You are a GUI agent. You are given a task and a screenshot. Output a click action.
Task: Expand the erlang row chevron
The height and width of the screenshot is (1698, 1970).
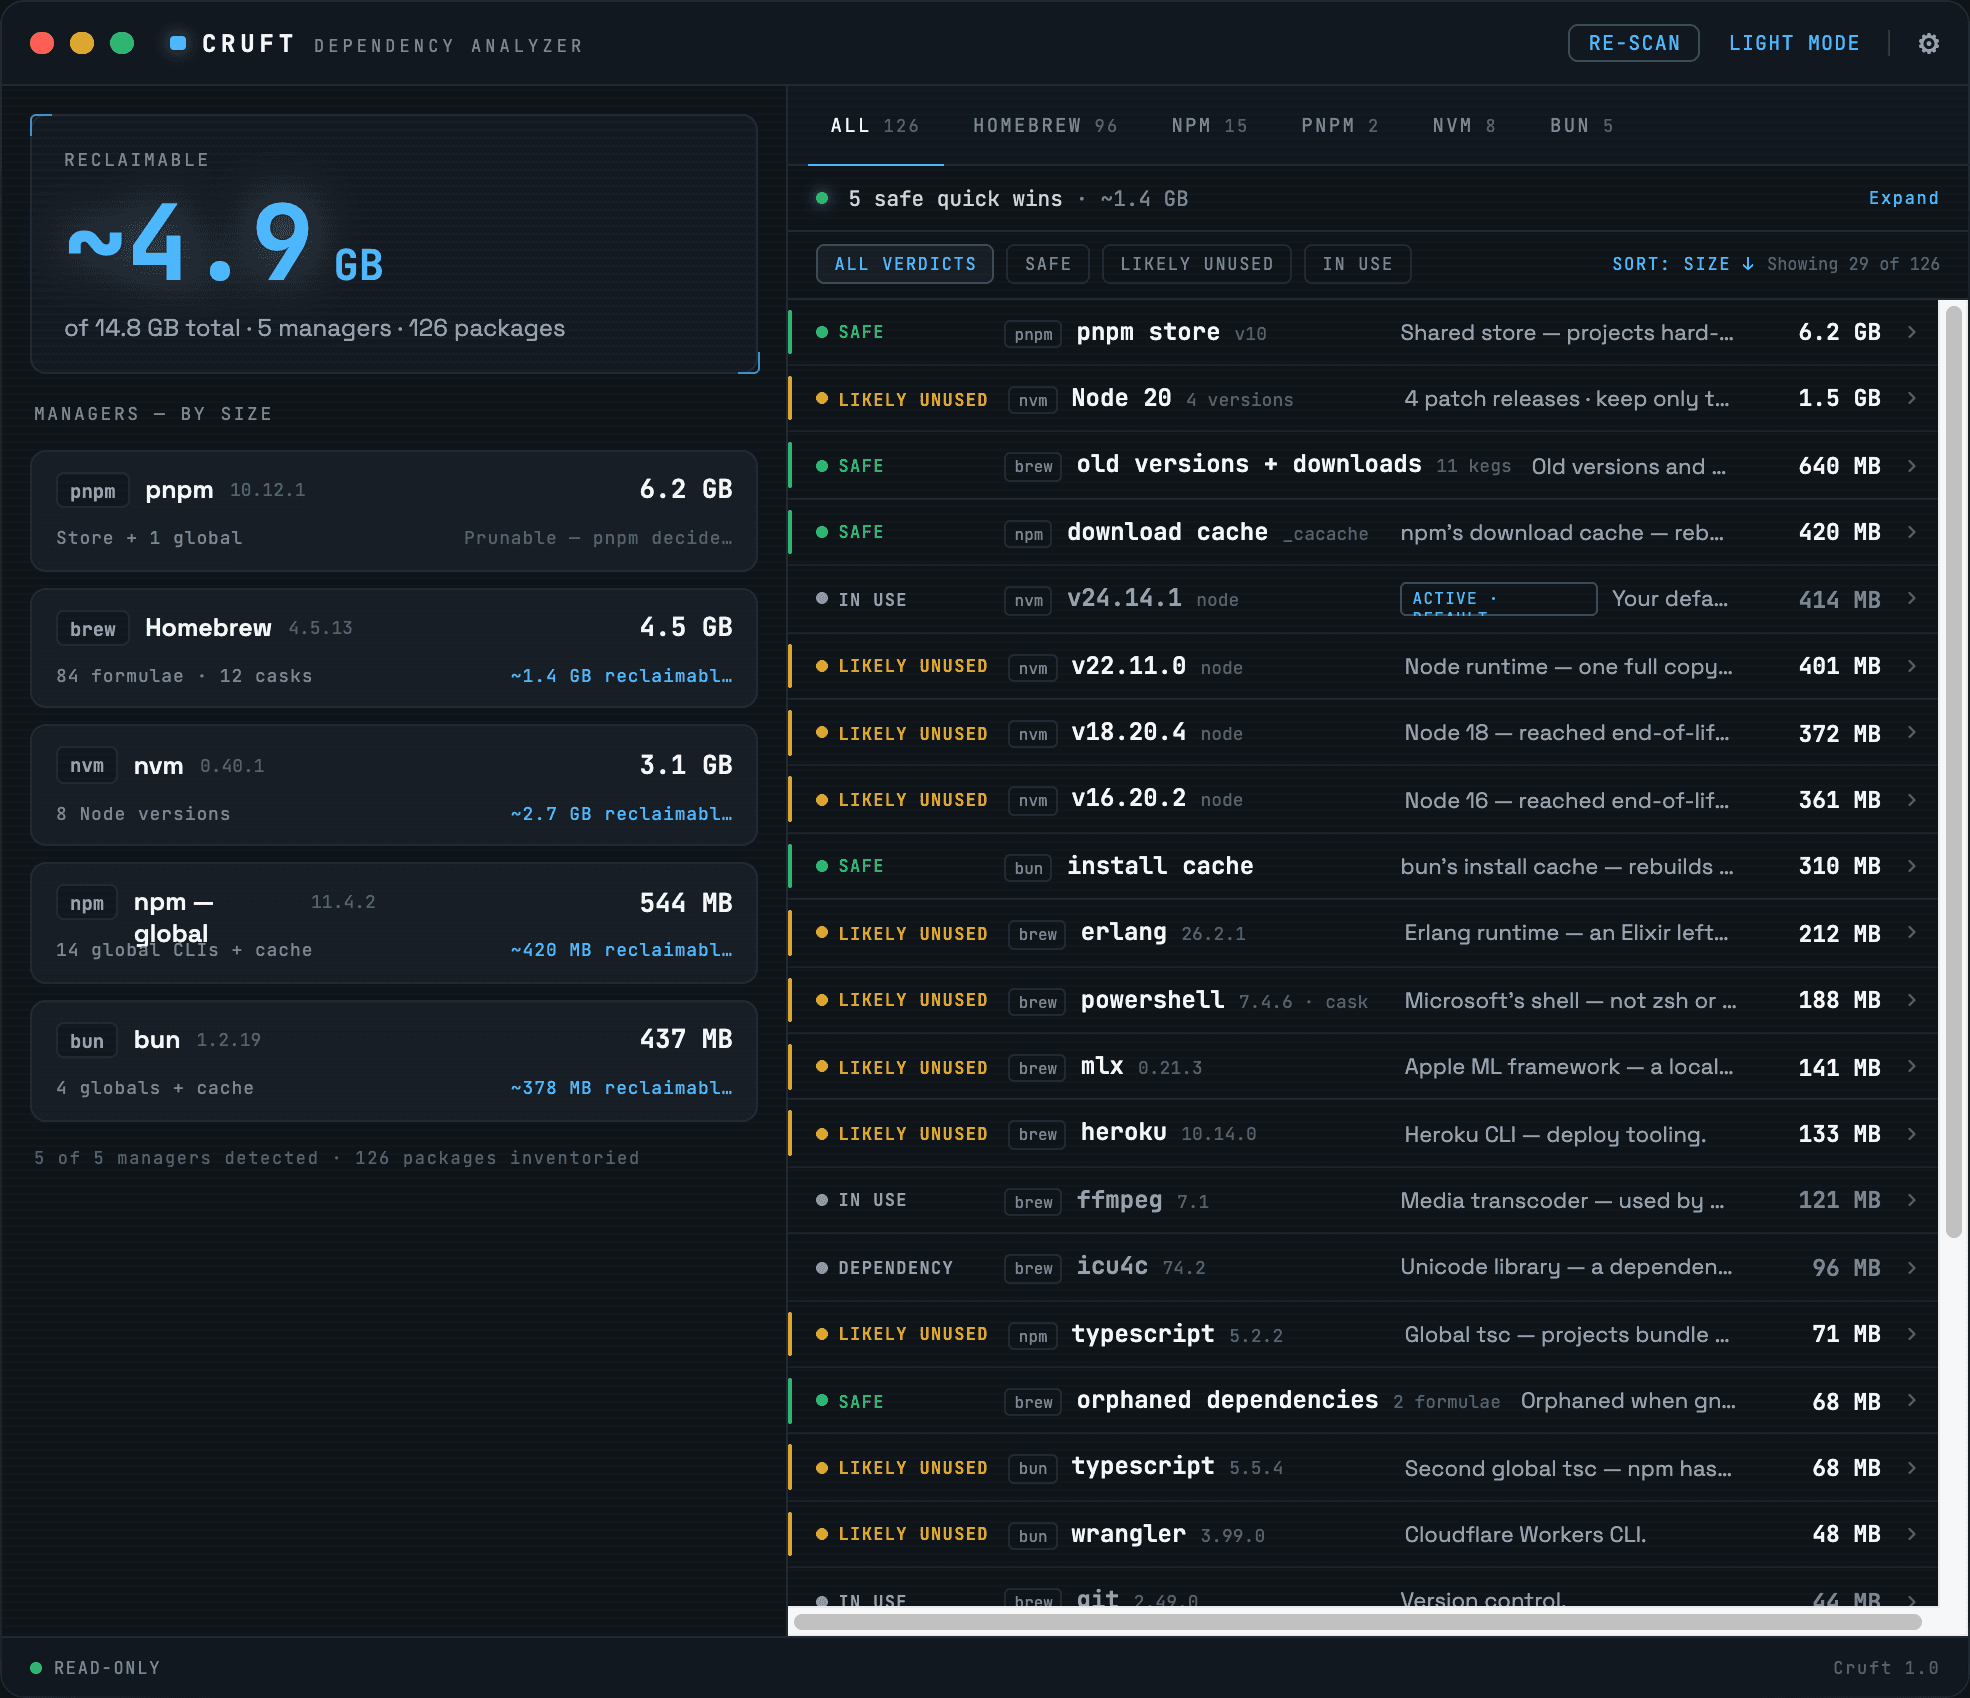tap(1912, 932)
